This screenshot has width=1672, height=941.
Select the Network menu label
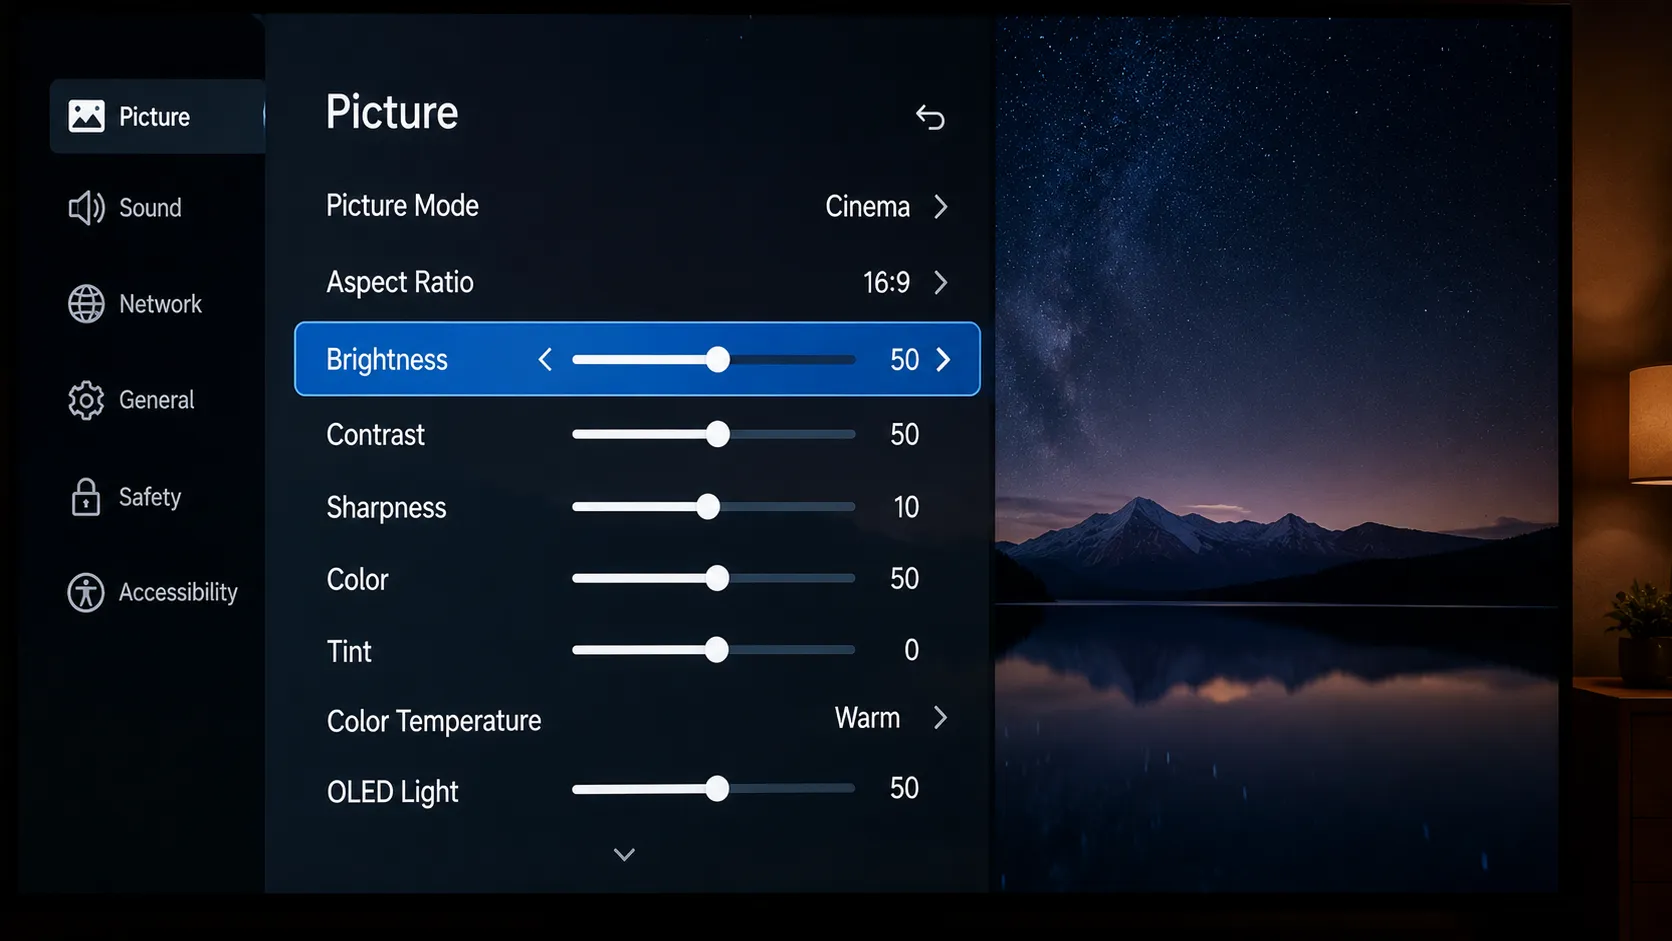[x=160, y=304]
